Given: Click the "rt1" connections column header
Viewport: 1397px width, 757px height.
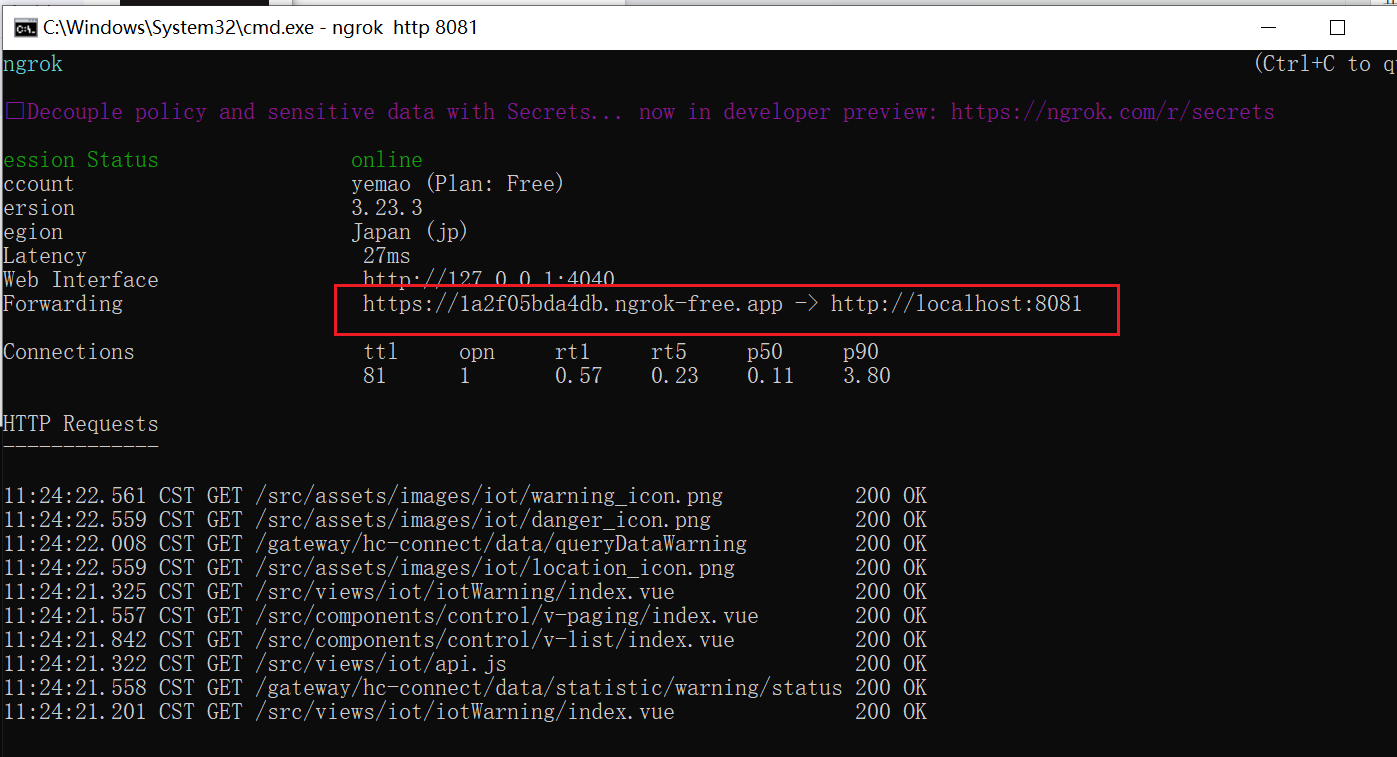Looking at the screenshot, I should tap(573, 352).
